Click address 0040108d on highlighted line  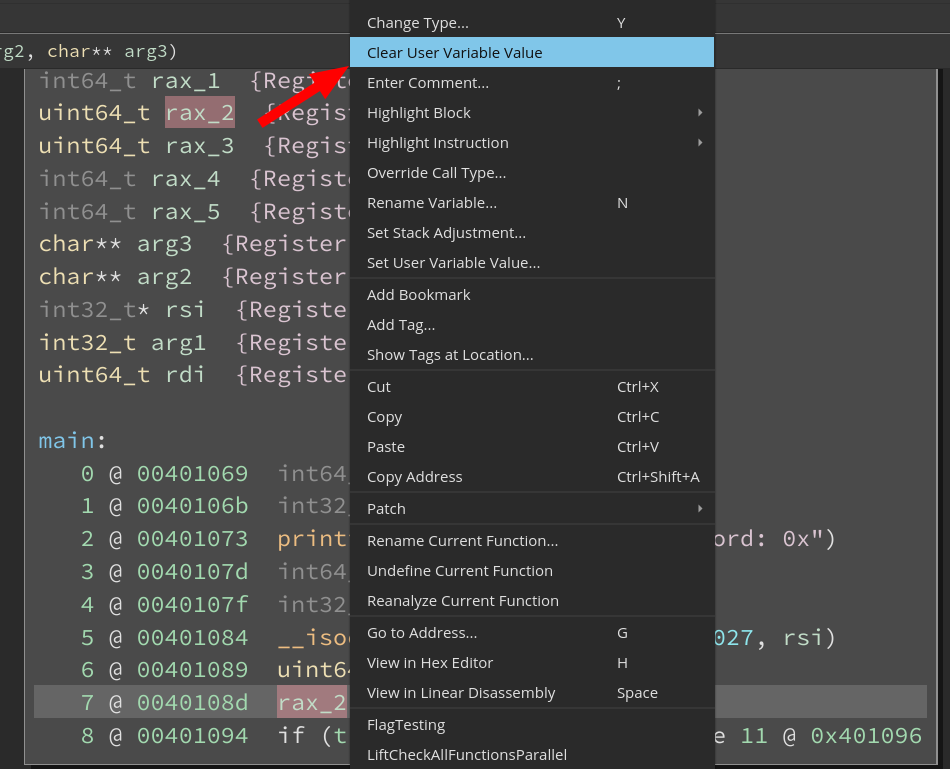coord(193,702)
